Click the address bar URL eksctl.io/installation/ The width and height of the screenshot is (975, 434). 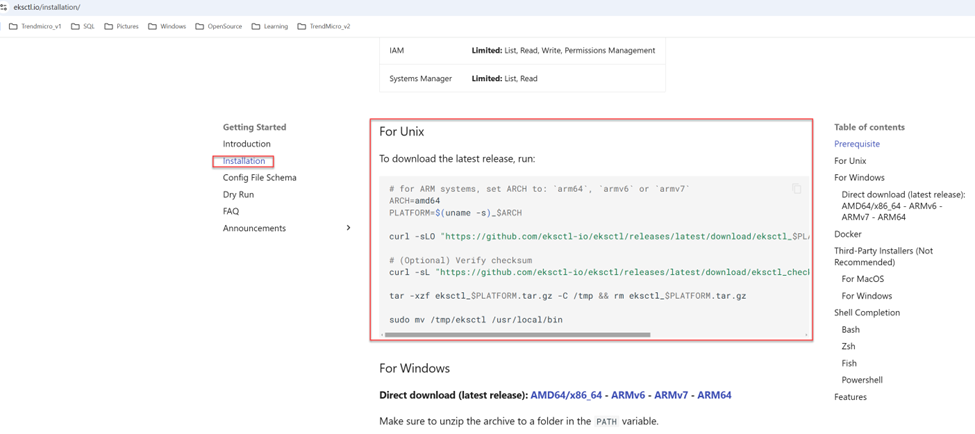[47, 7]
